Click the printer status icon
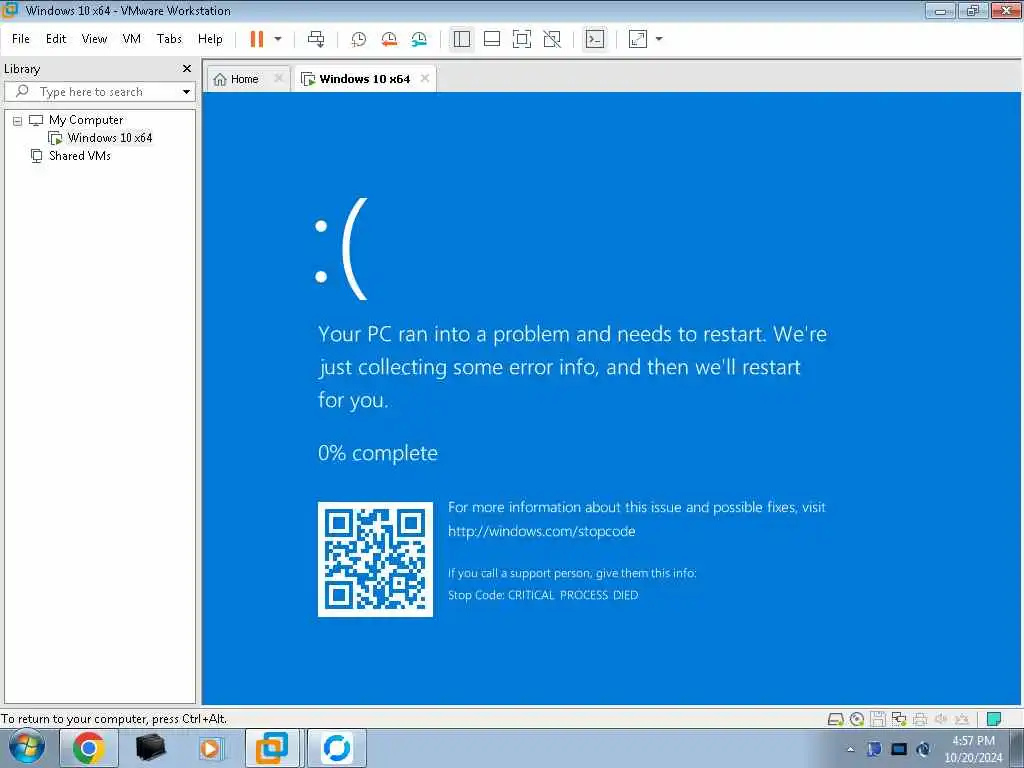 (920, 720)
